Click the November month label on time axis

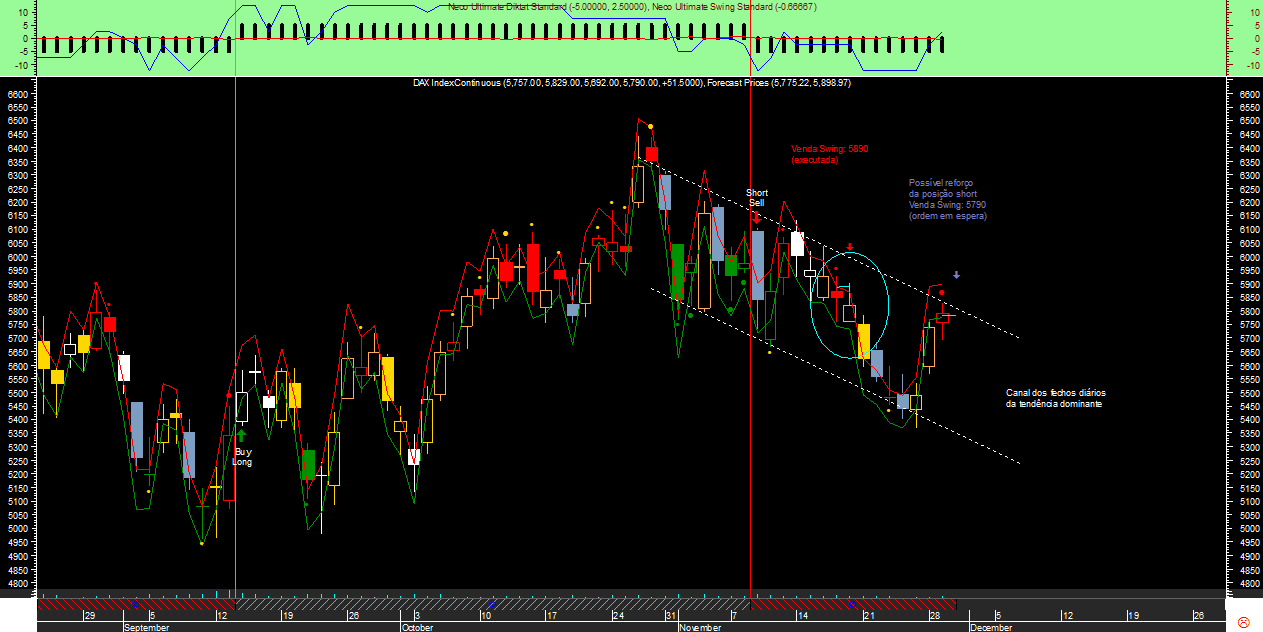click(x=700, y=627)
